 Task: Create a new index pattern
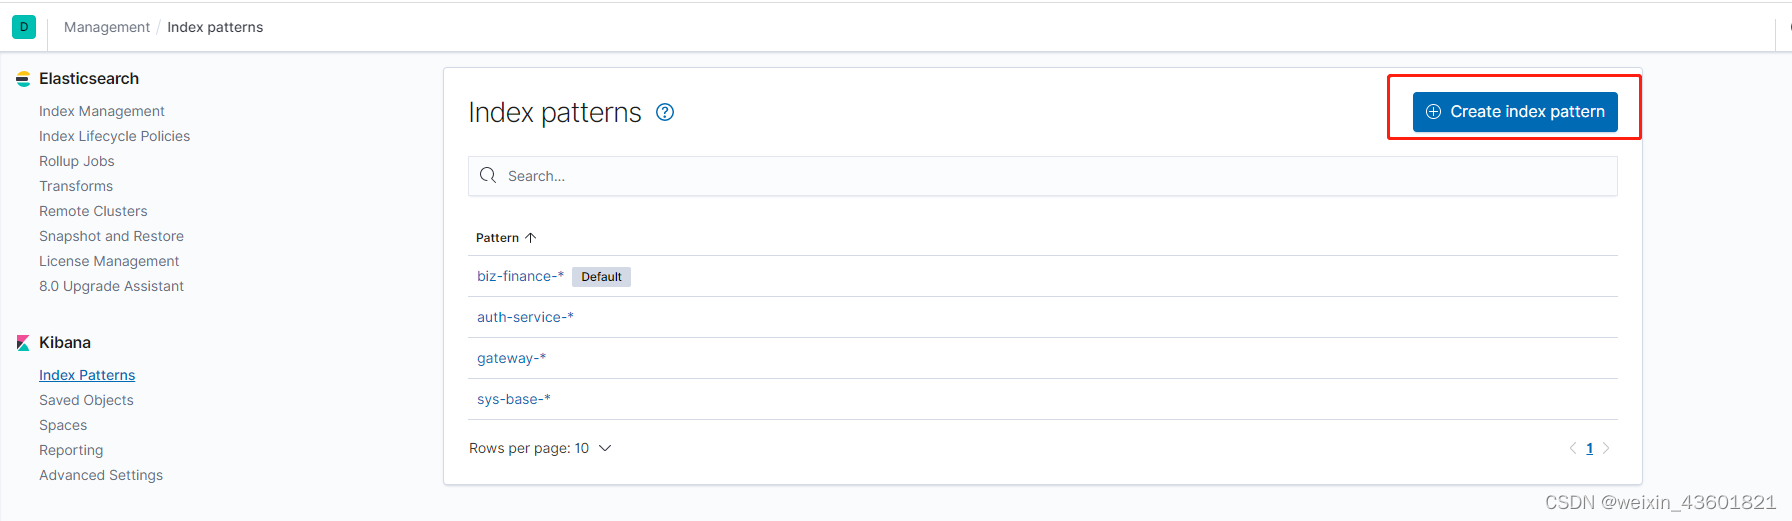1515,112
